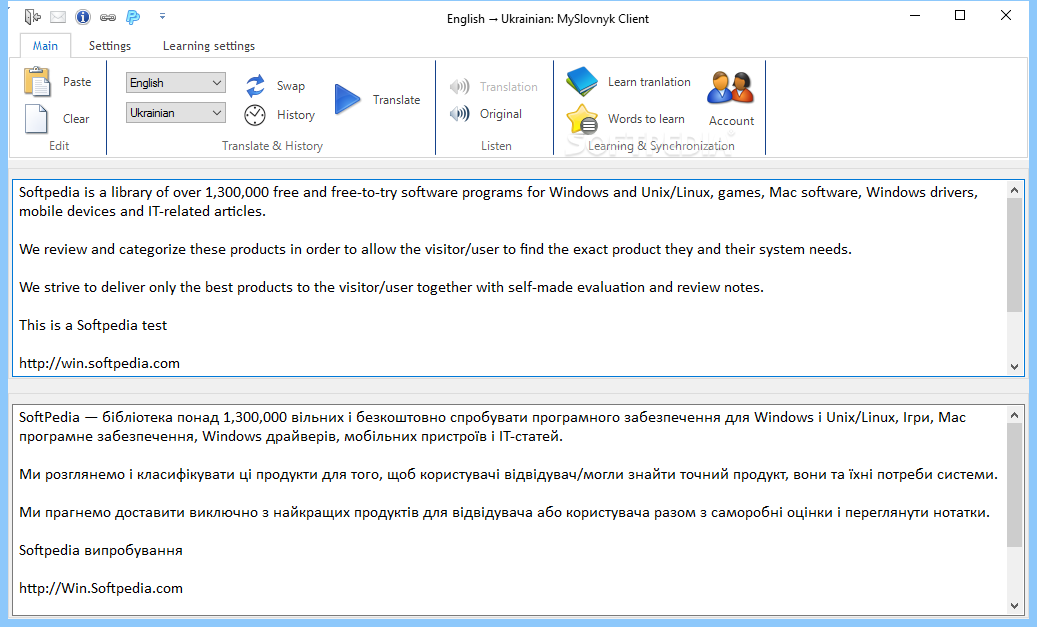Click the PayPal donate icon
The width and height of the screenshot is (1037, 627).
pyautogui.click(x=133, y=17)
